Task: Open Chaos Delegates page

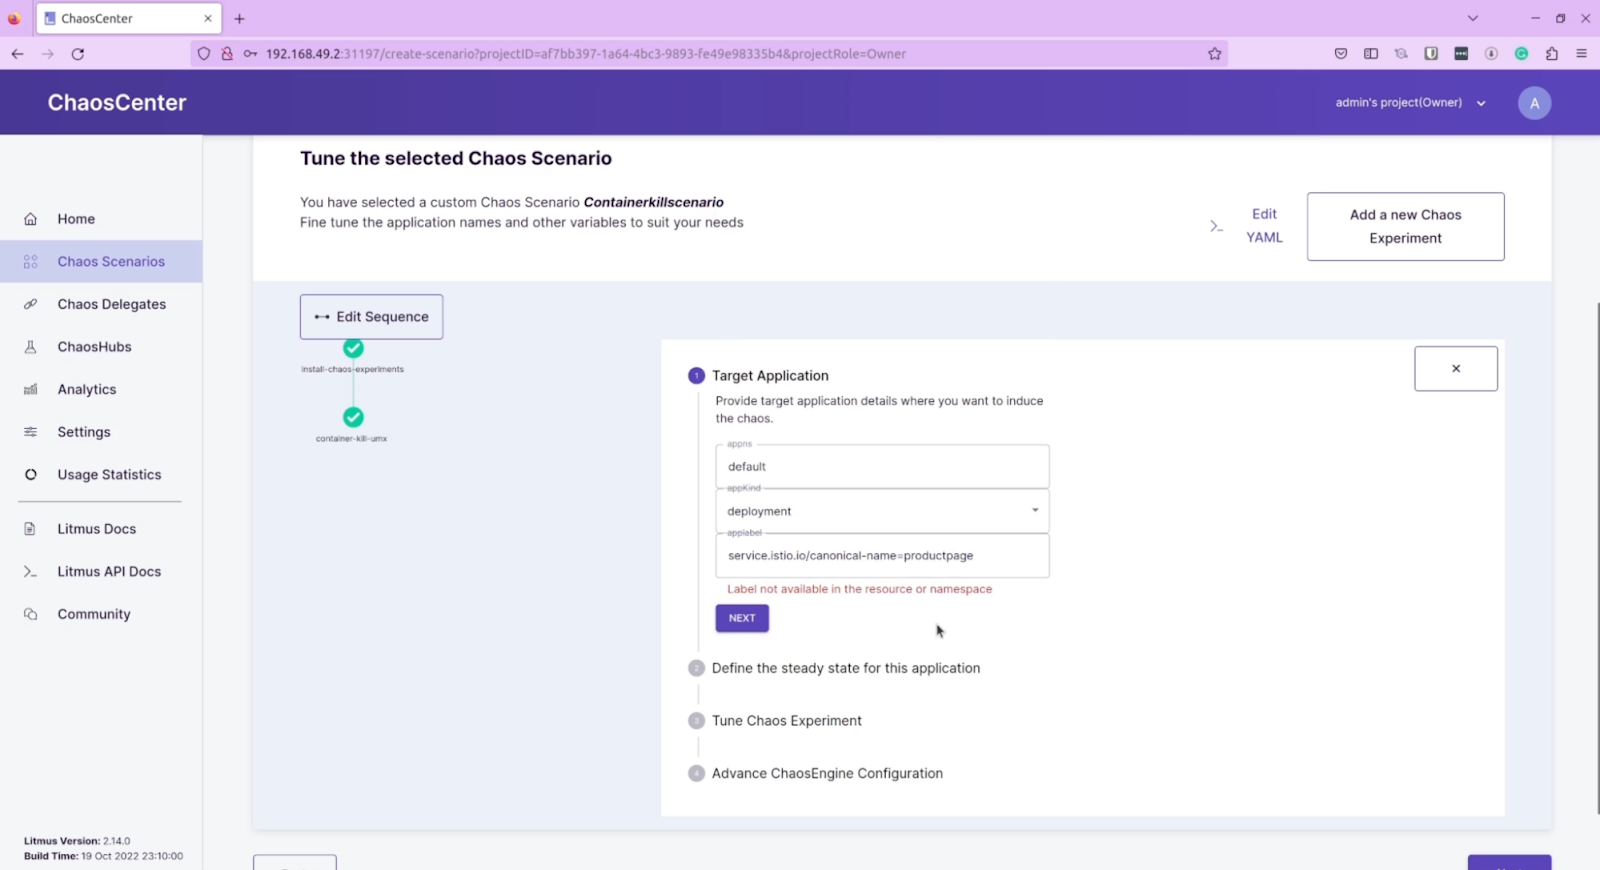Action: [111, 304]
